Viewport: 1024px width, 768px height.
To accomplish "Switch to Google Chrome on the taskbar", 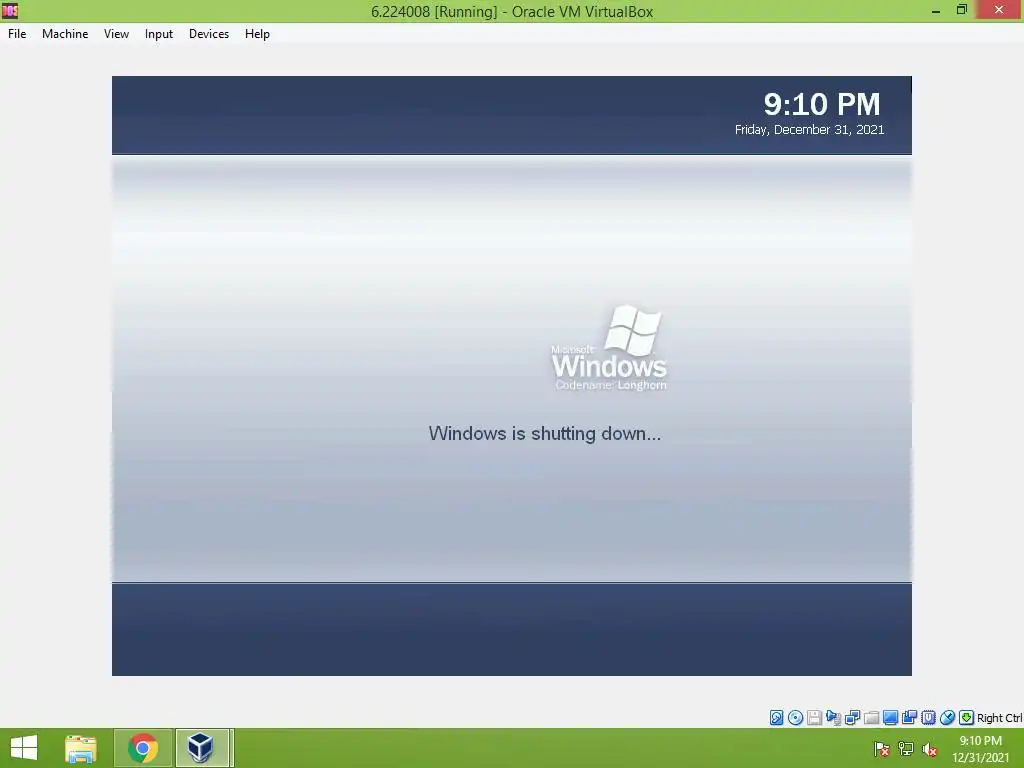I will pos(143,748).
